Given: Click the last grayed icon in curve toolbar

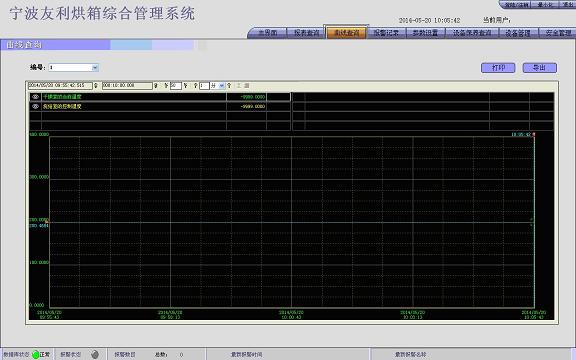Looking at the screenshot, I should click(246, 86).
